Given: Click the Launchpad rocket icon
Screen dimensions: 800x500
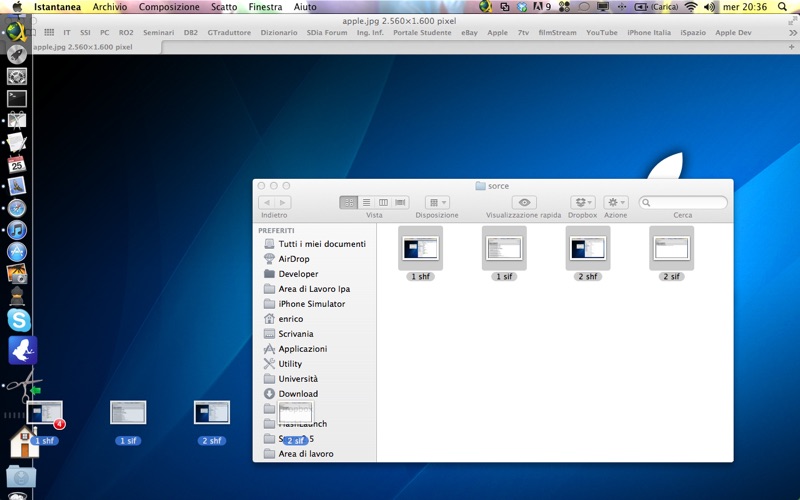Looking at the screenshot, I should (x=17, y=53).
